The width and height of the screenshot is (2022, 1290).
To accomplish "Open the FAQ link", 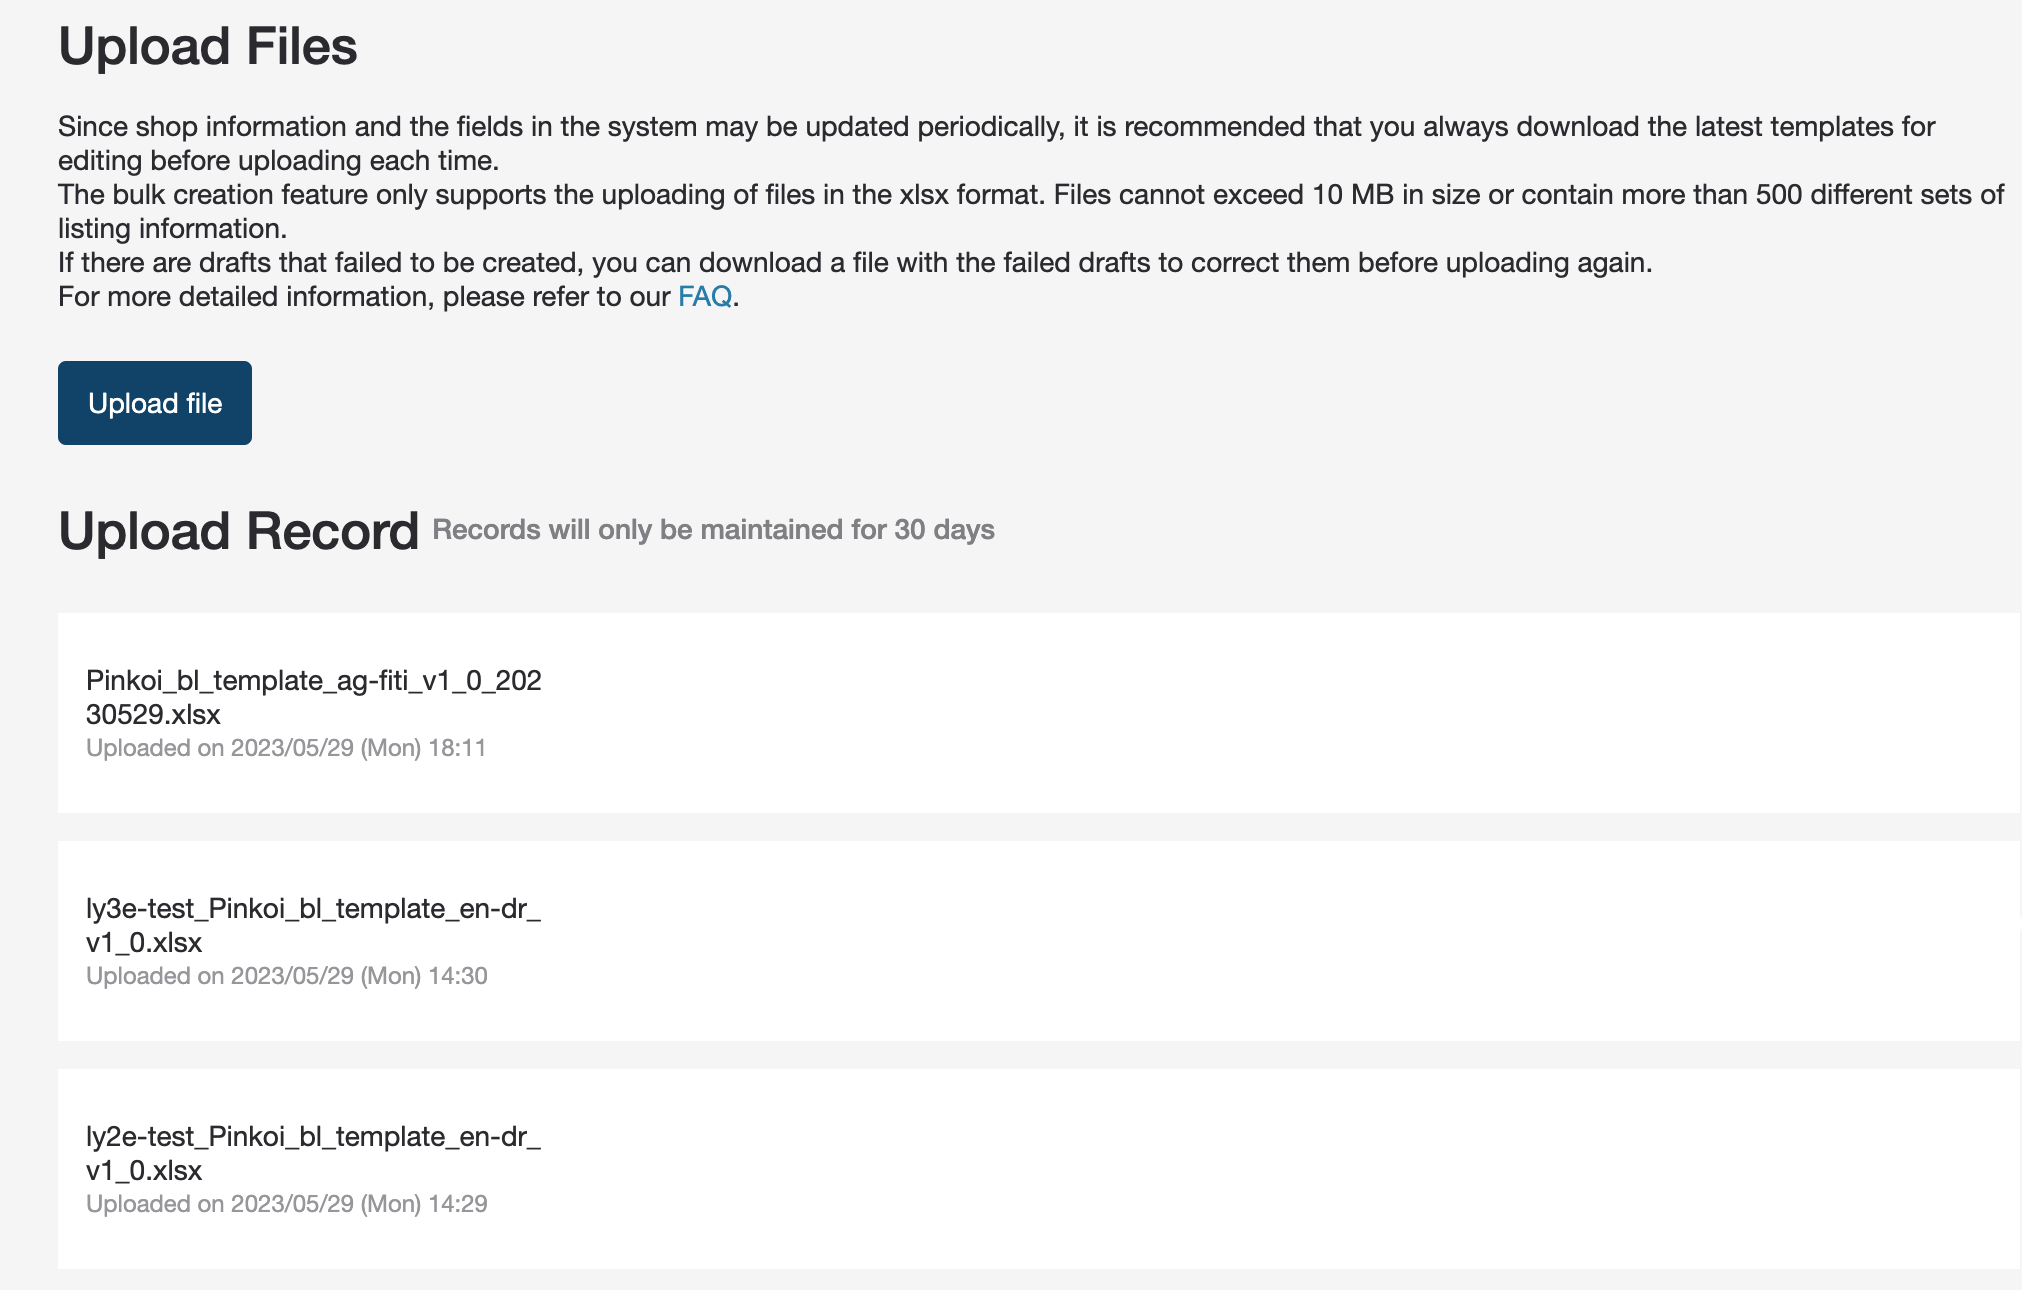I will pyautogui.click(x=704, y=297).
